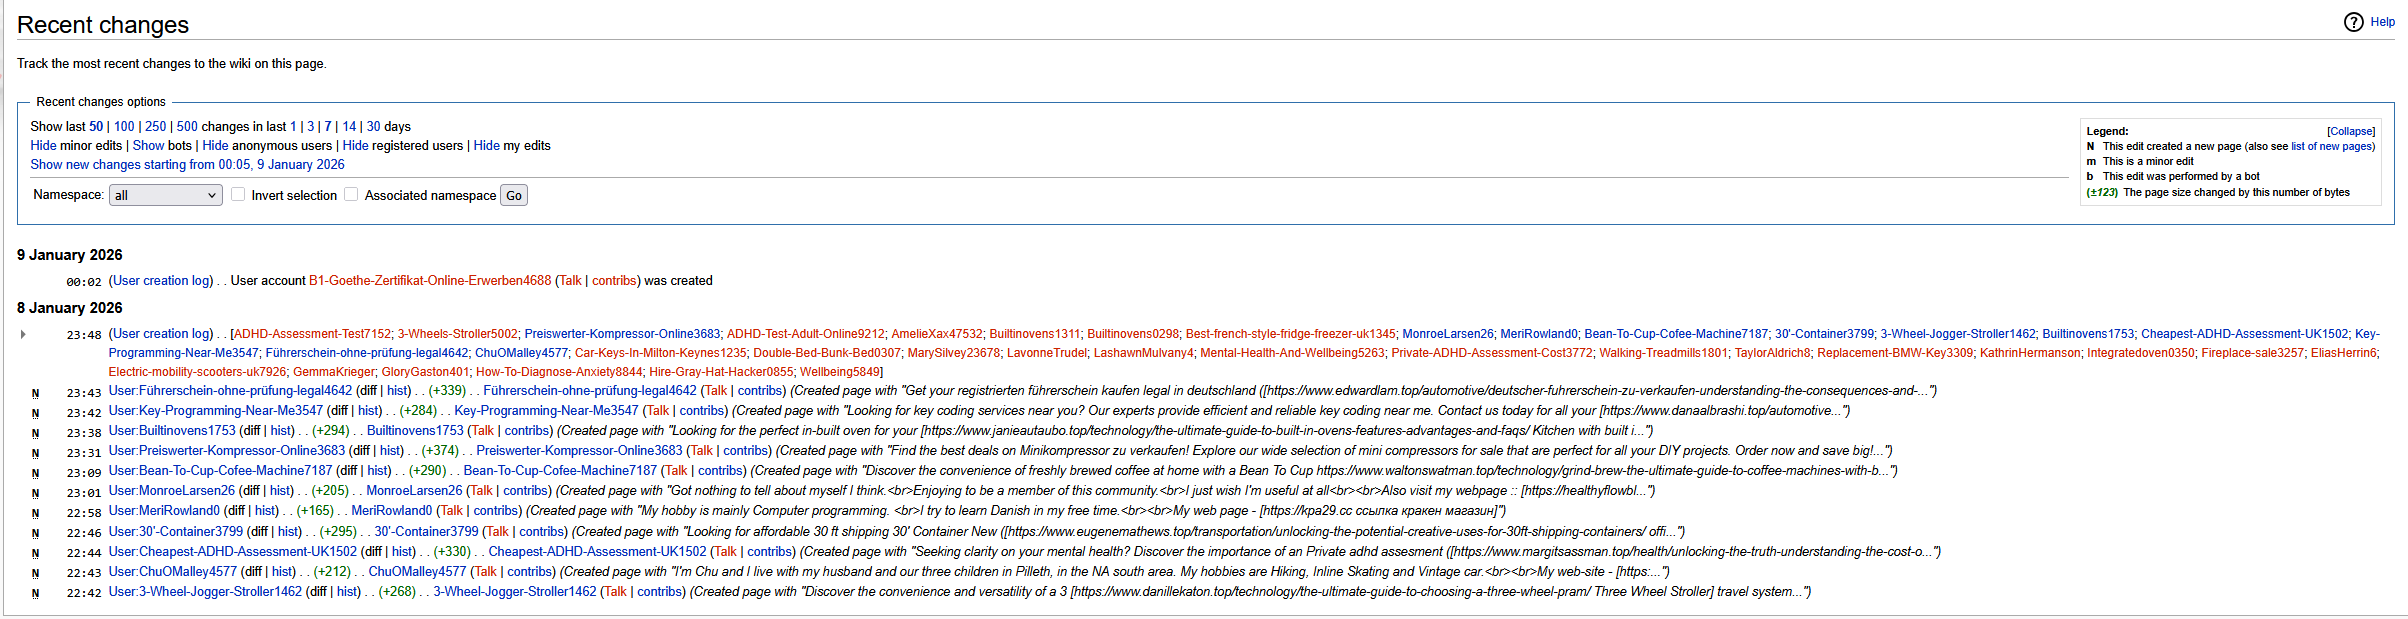Hide my edits
This screenshot has height=619, width=2408.
point(486,146)
